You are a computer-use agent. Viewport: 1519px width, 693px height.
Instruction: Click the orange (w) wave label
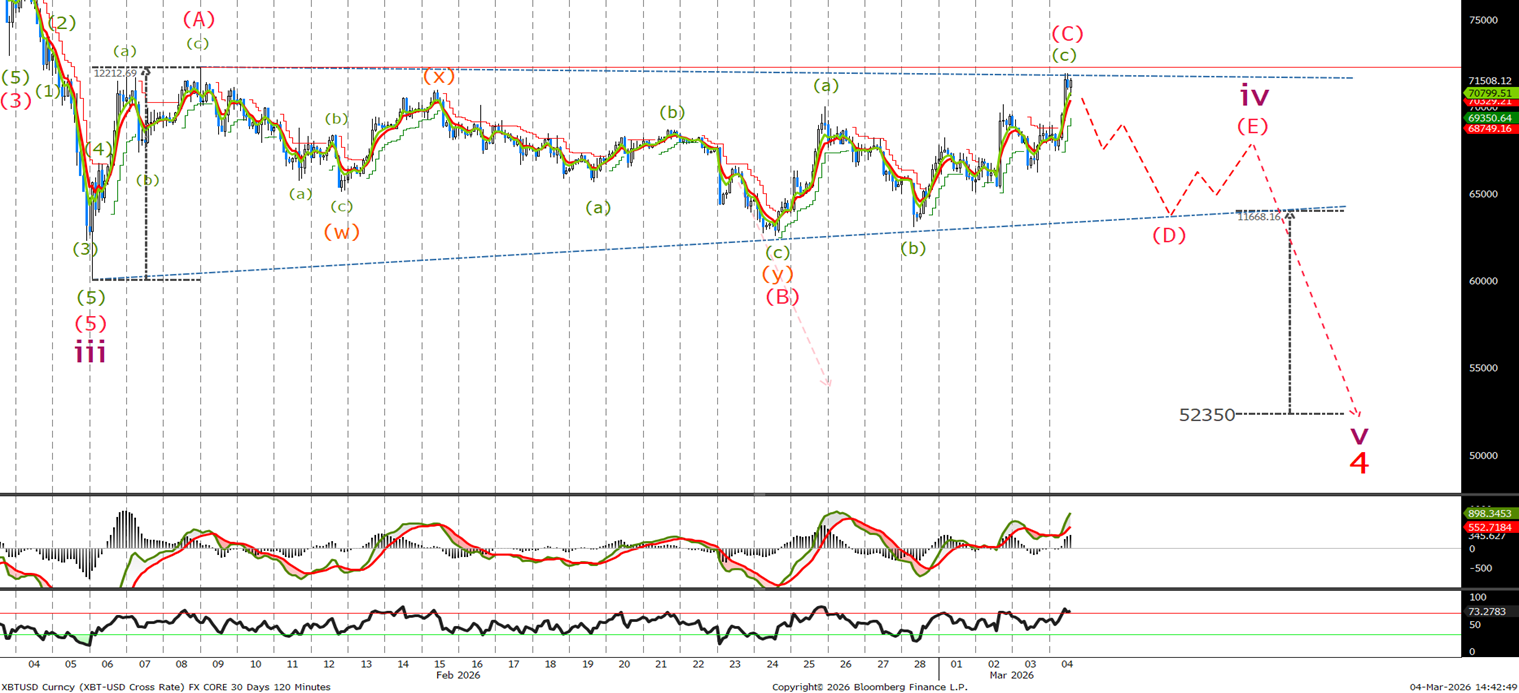coord(341,231)
